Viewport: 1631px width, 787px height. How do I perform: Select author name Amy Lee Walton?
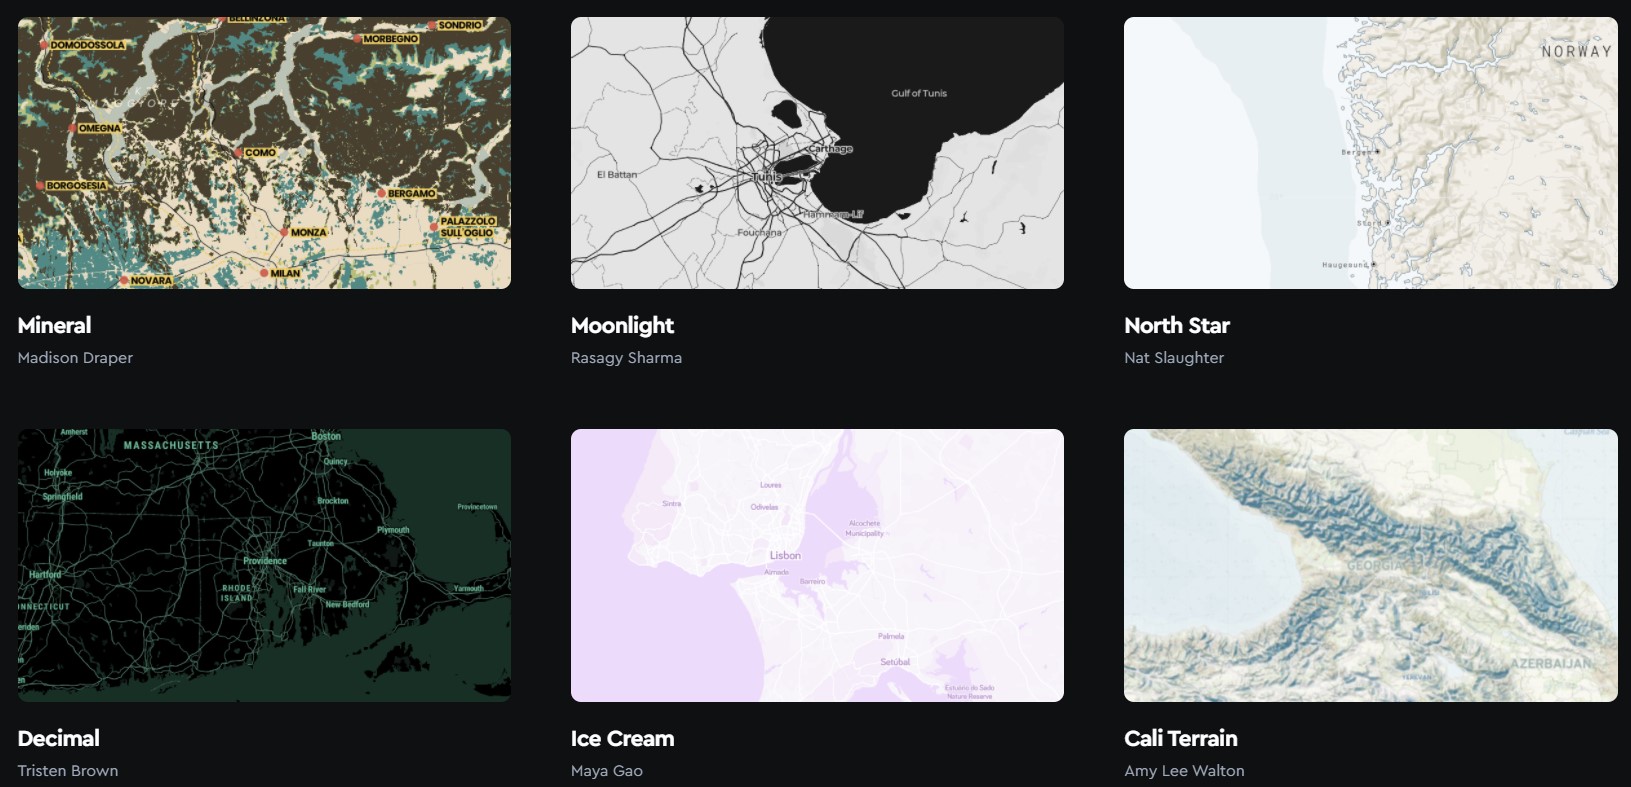(1184, 771)
